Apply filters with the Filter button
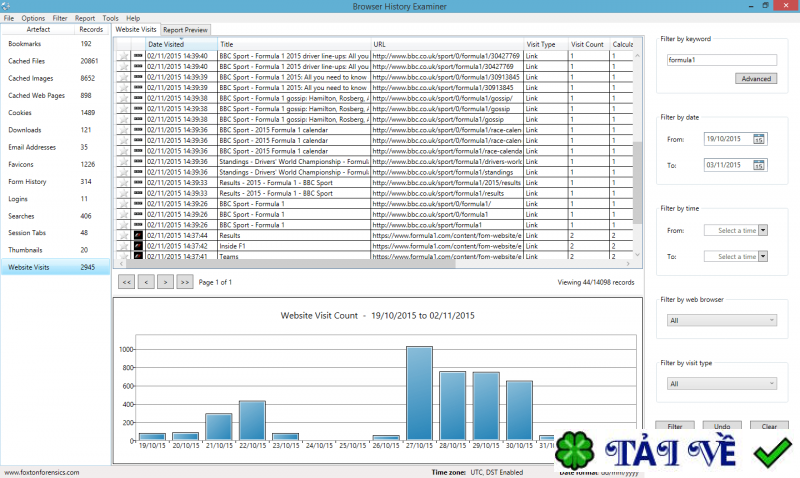The width and height of the screenshot is (800, 478). point(674,426)
